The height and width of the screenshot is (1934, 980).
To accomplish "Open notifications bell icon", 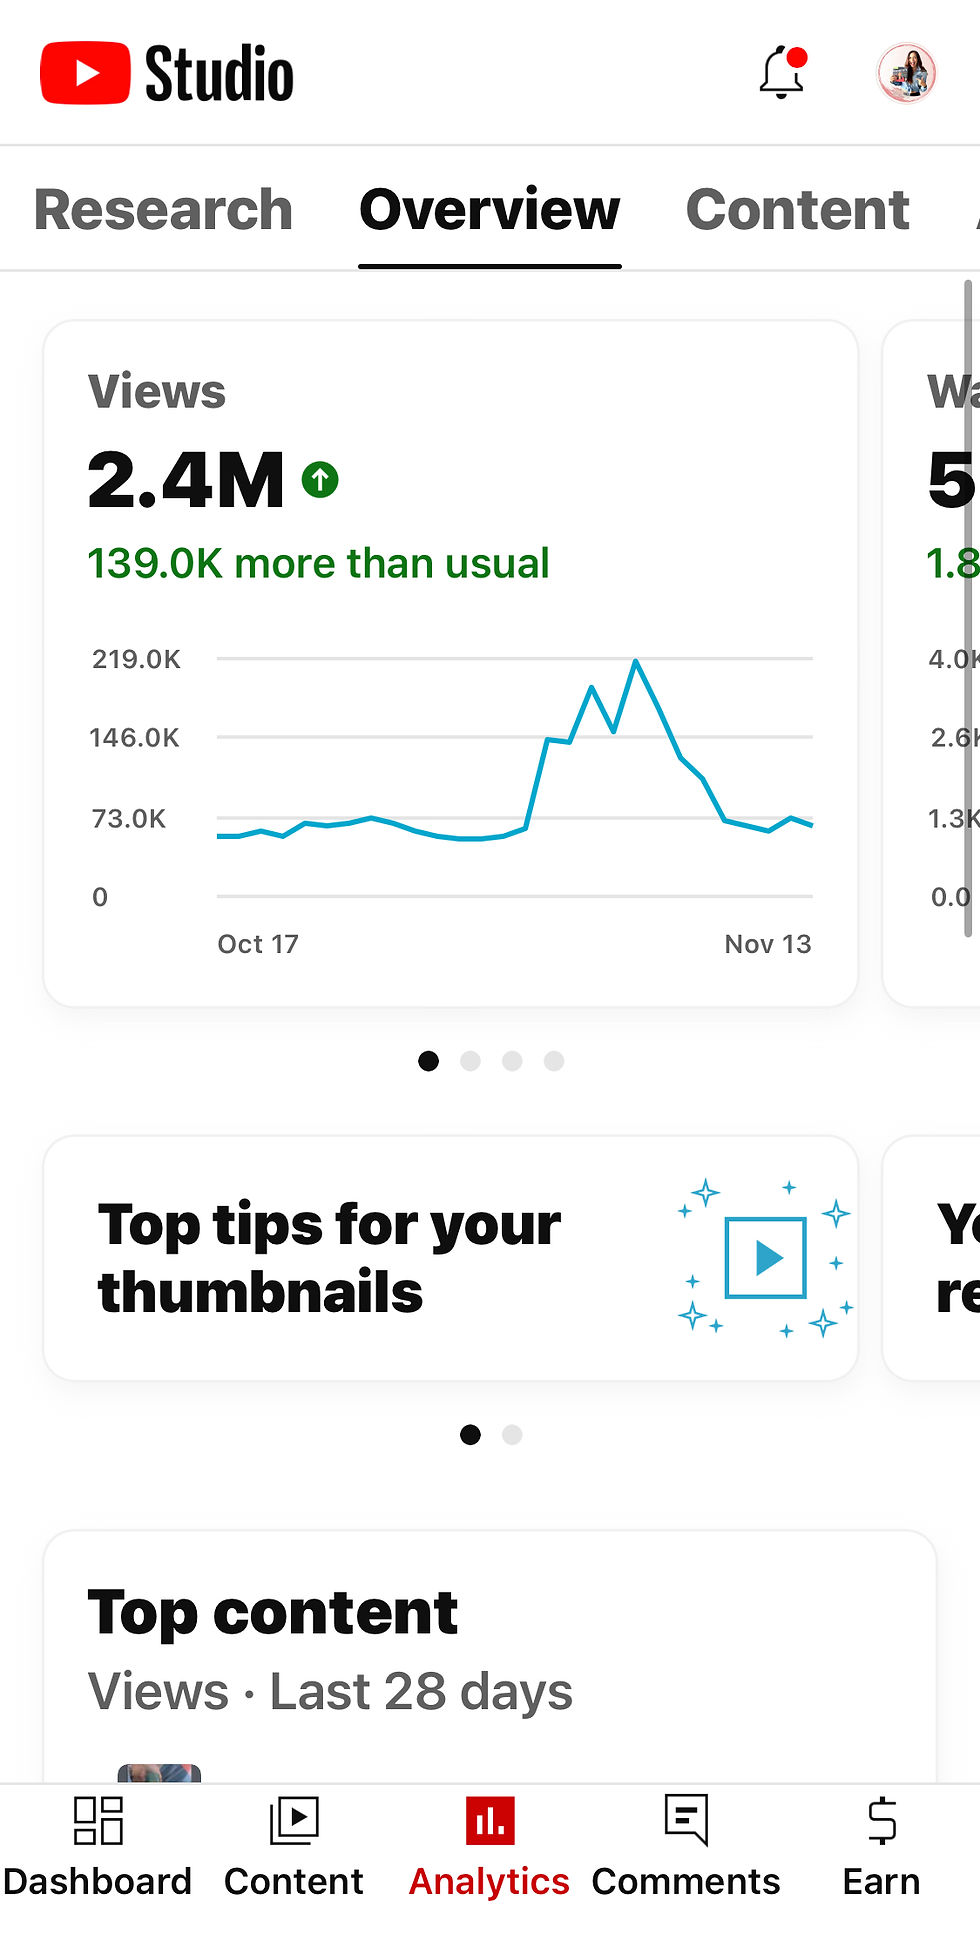I will [x=782, y=72].
